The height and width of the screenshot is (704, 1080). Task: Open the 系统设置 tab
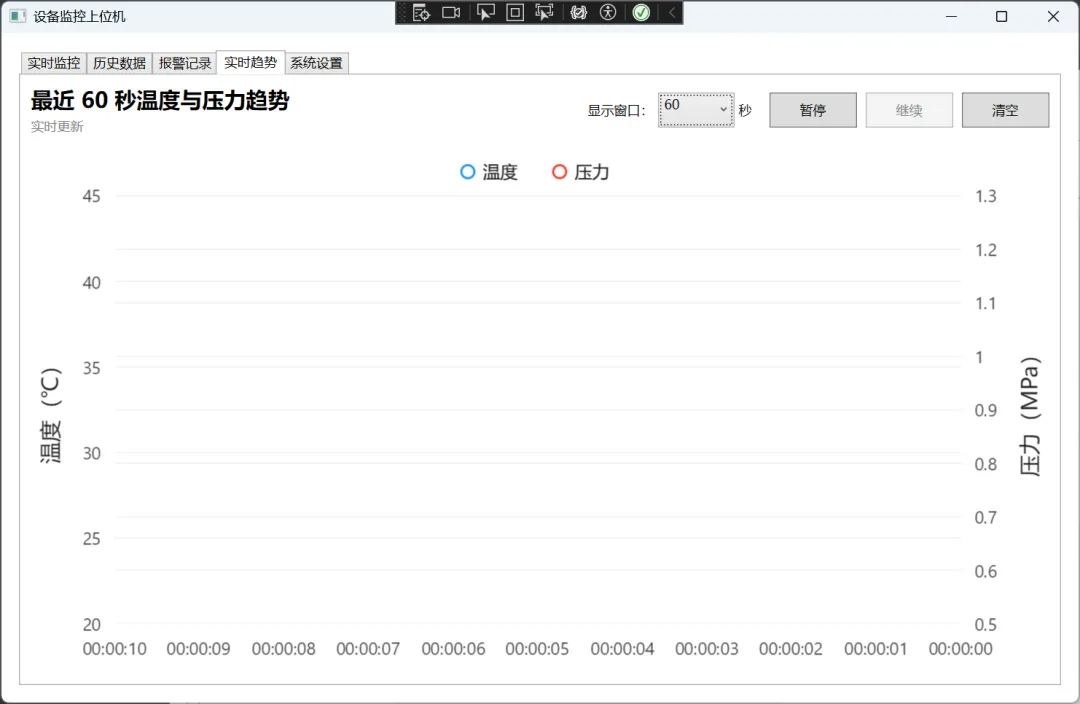pyautogui.click(x=316, y=63)
